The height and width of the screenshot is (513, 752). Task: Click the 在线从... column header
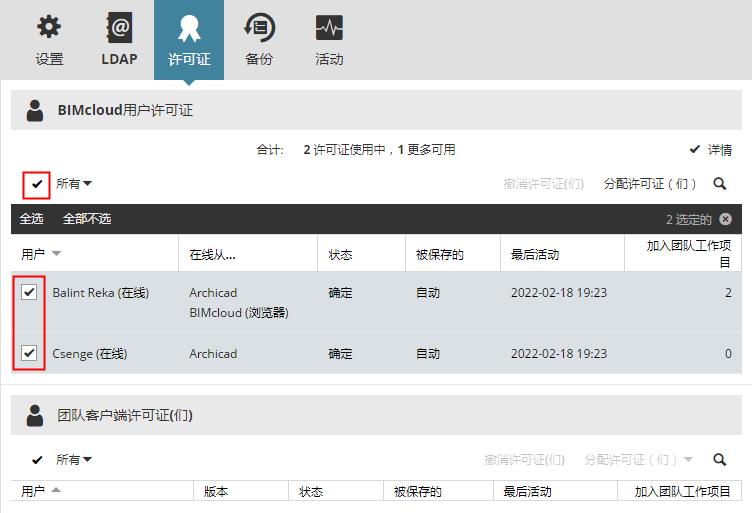pyautogui.click(x=212, y=255)
